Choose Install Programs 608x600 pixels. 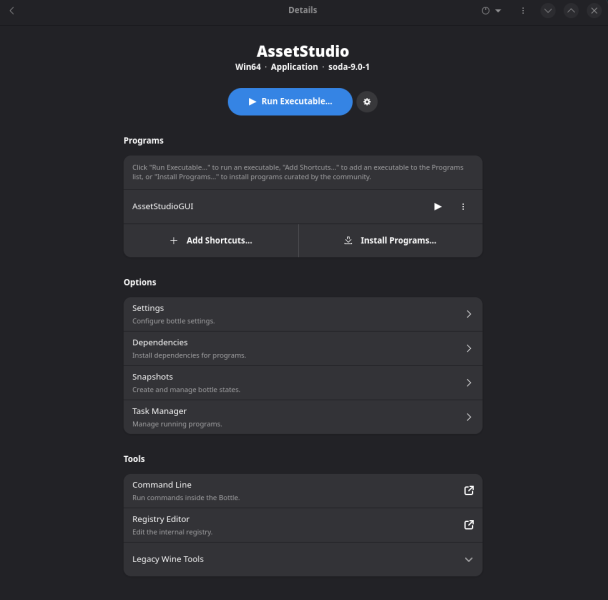390,241
